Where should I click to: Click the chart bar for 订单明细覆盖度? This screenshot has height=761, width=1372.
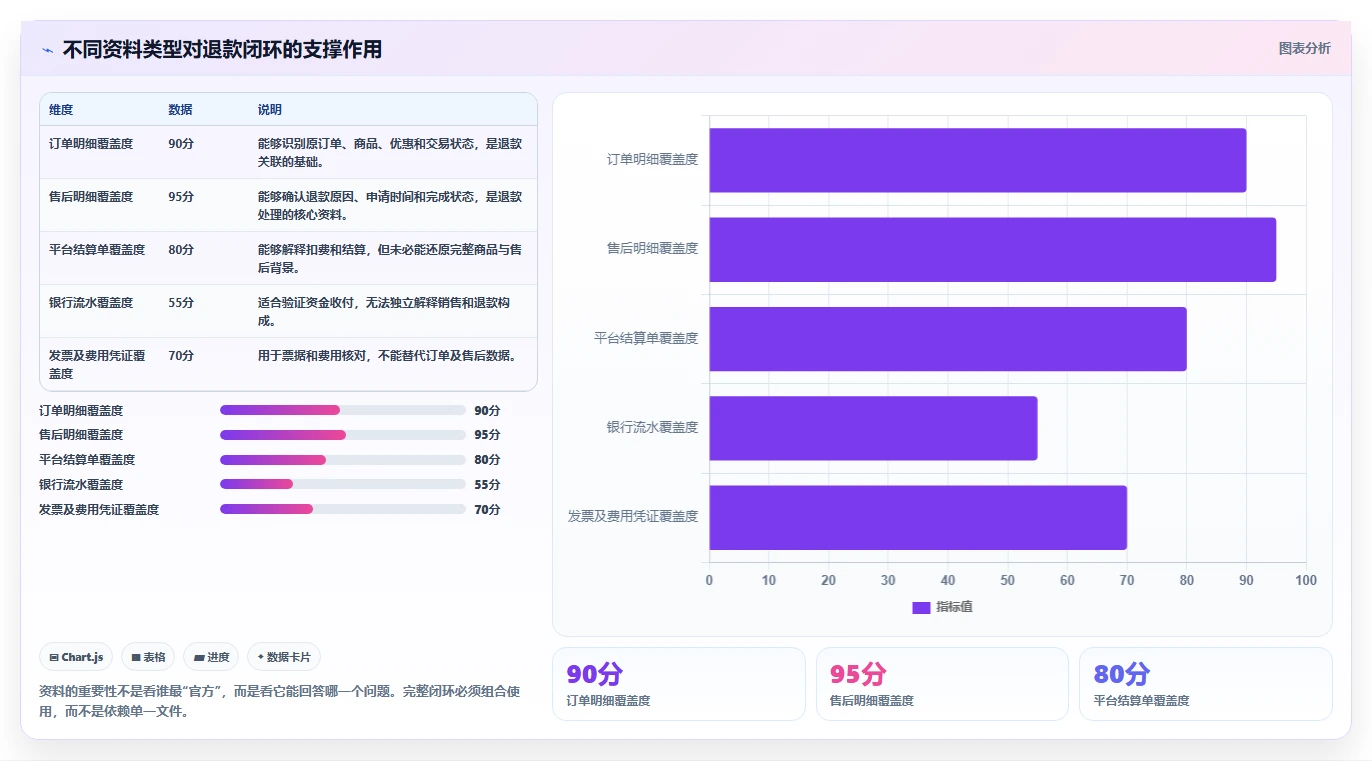point(978,160)
